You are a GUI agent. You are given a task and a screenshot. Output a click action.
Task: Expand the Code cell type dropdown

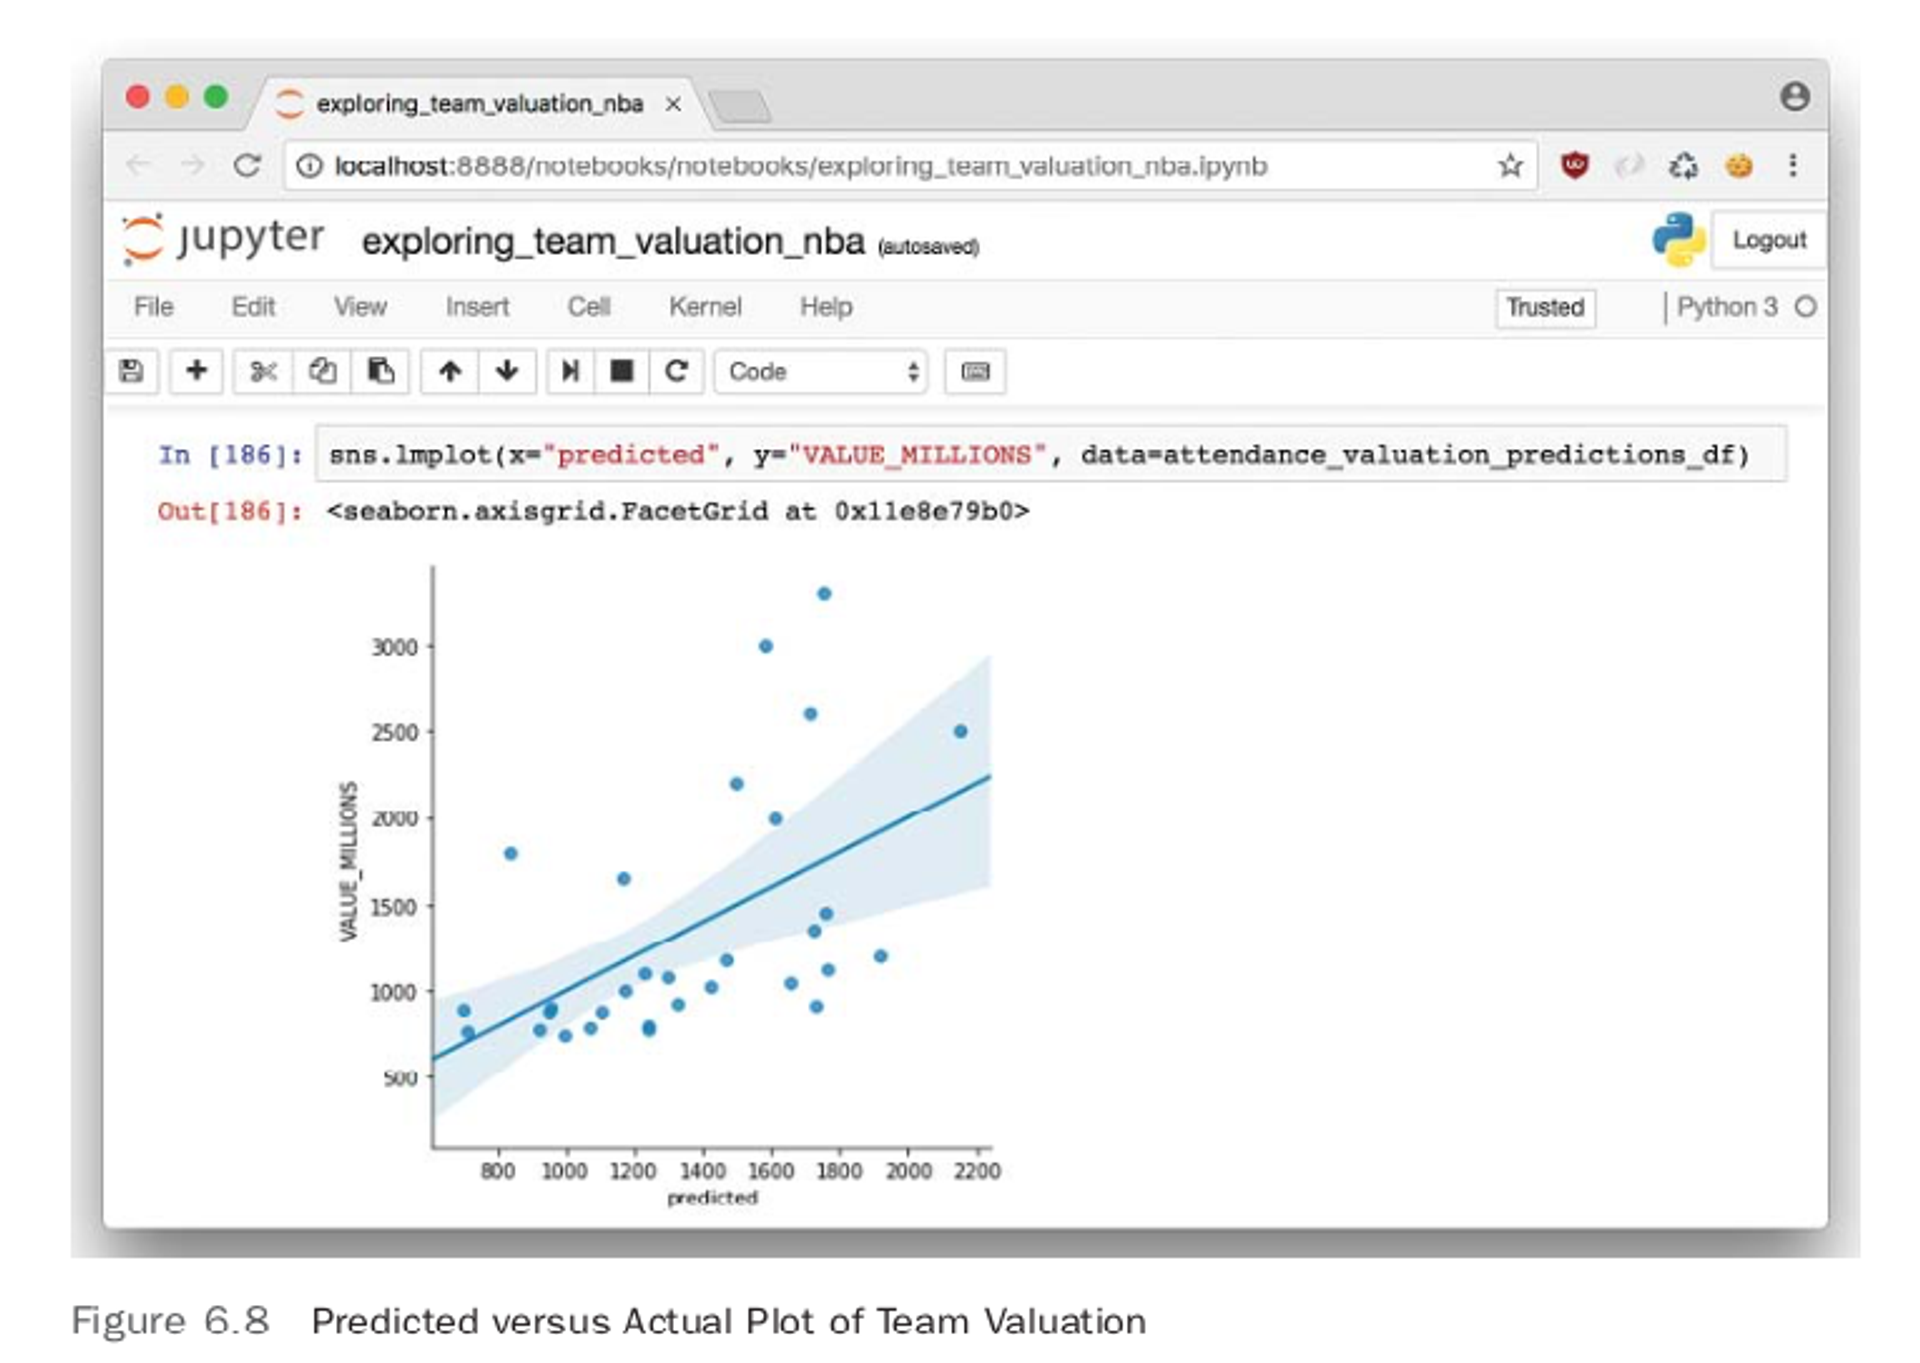tap(821, 371)
